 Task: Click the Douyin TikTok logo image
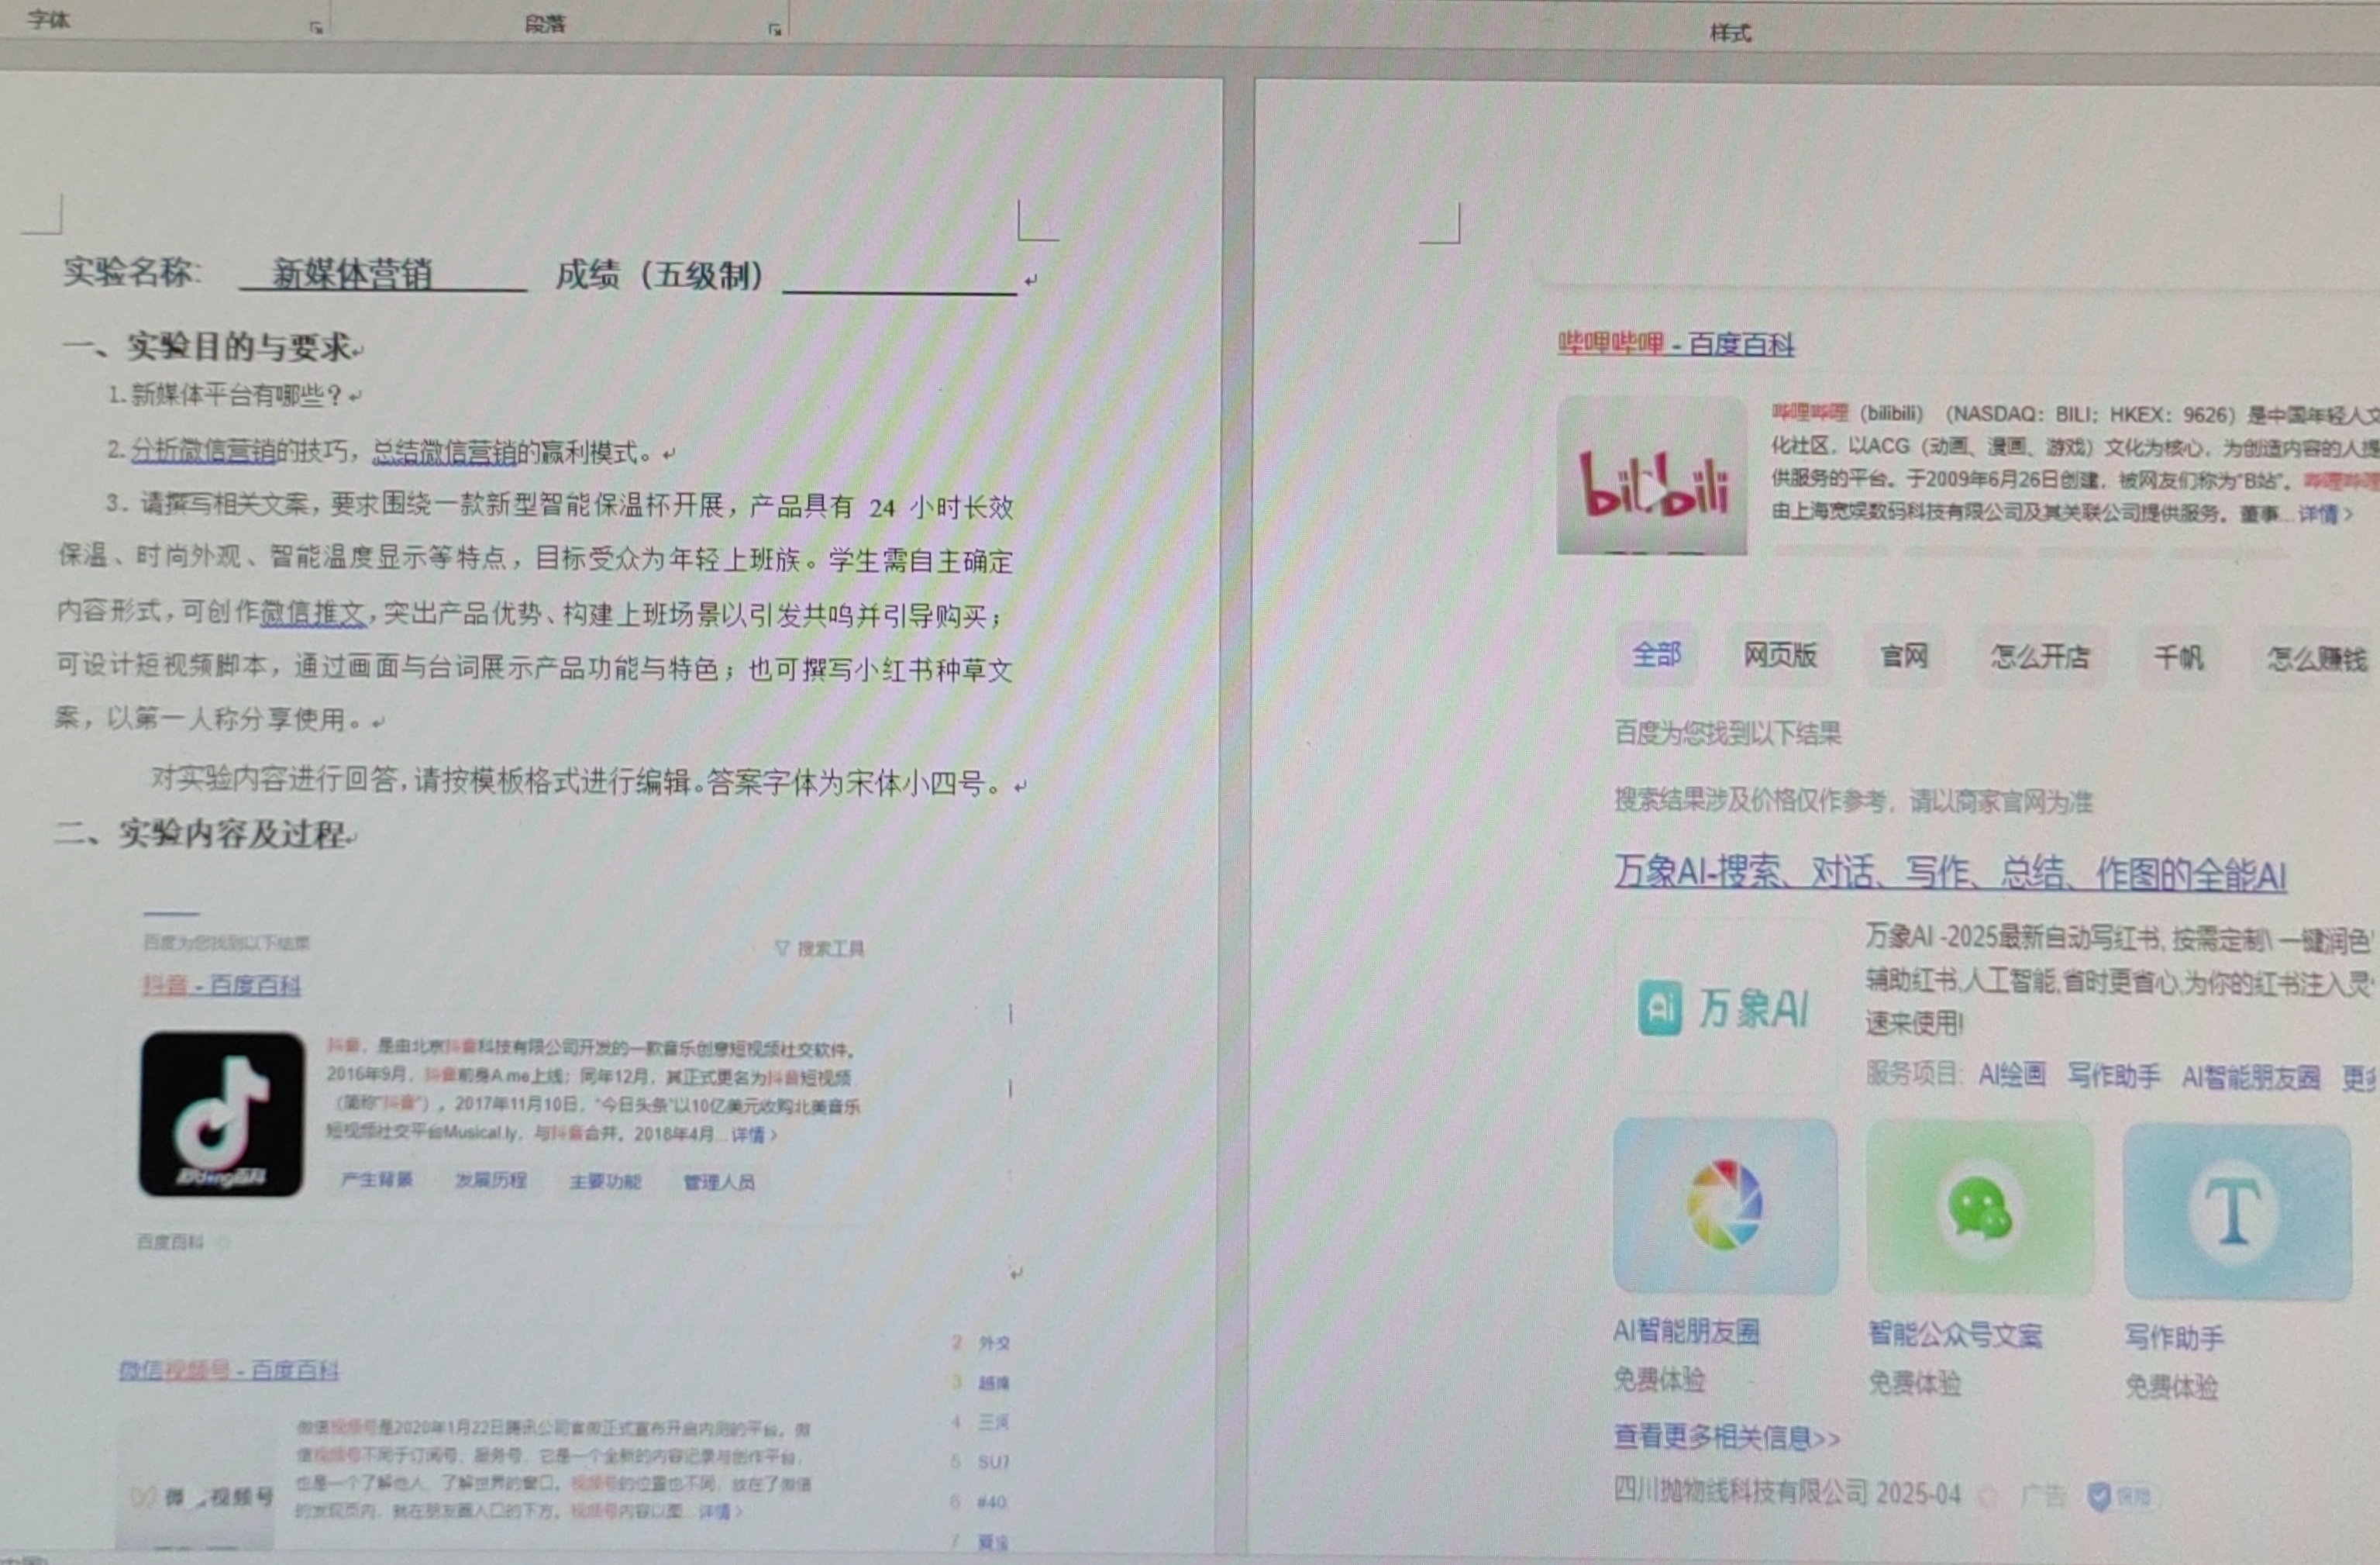click(x=221, y=1114)
